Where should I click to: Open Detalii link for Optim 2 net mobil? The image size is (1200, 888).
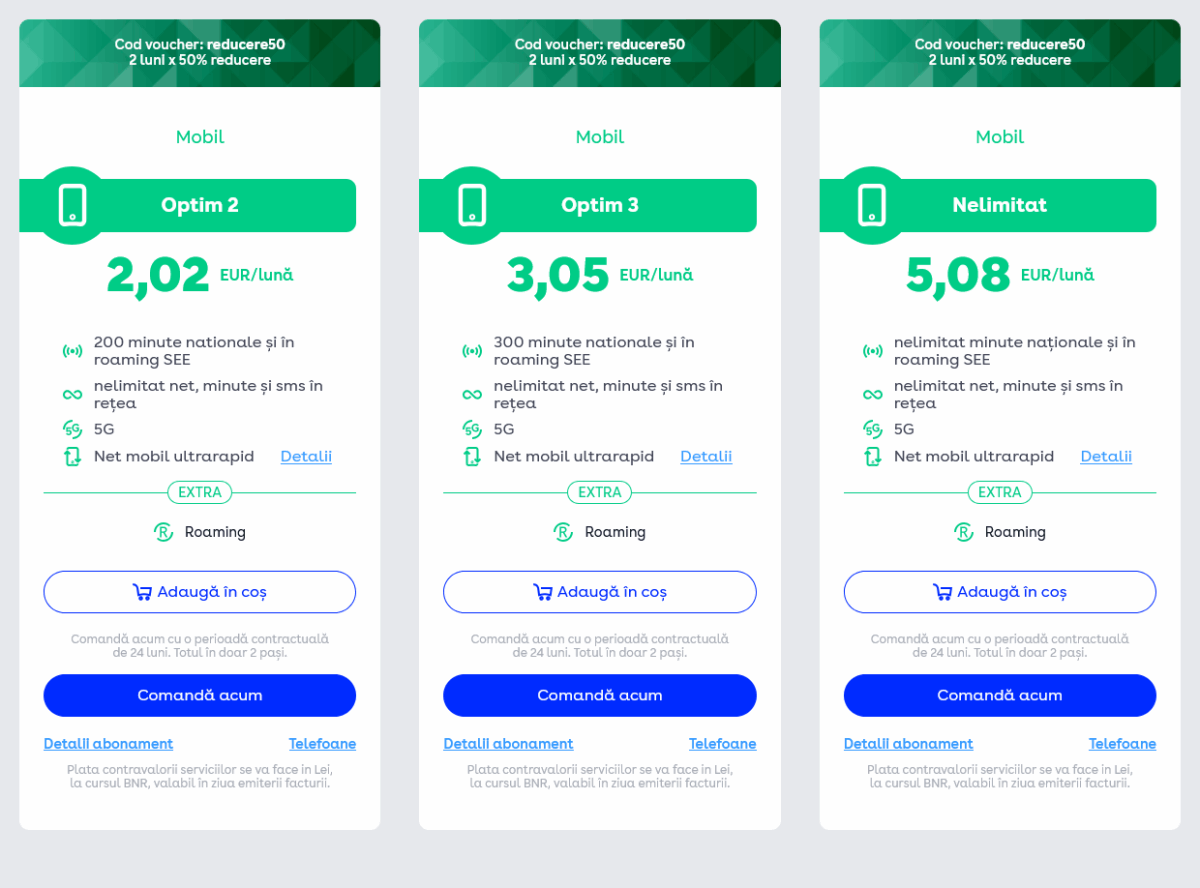(x=306, y=457)
